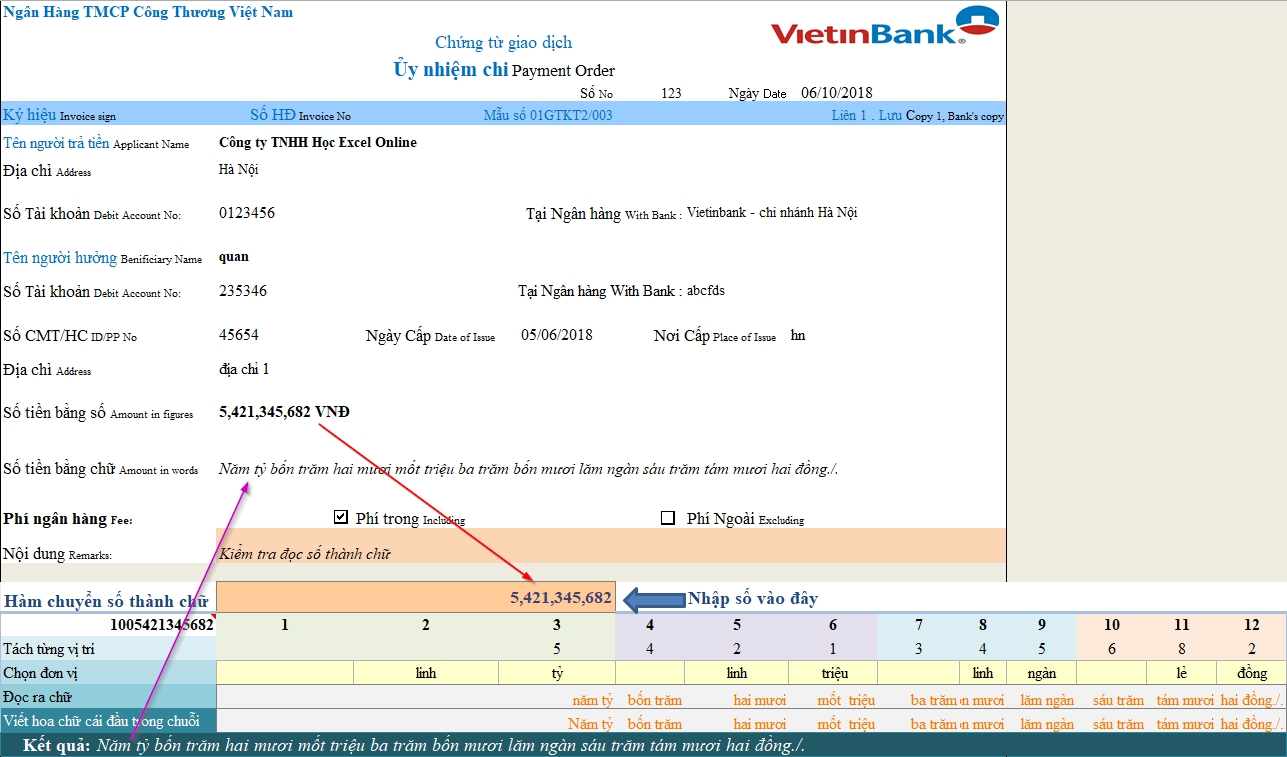Select the orange number input cell beside 'Nhập số vào đây'

click(416, 597)
